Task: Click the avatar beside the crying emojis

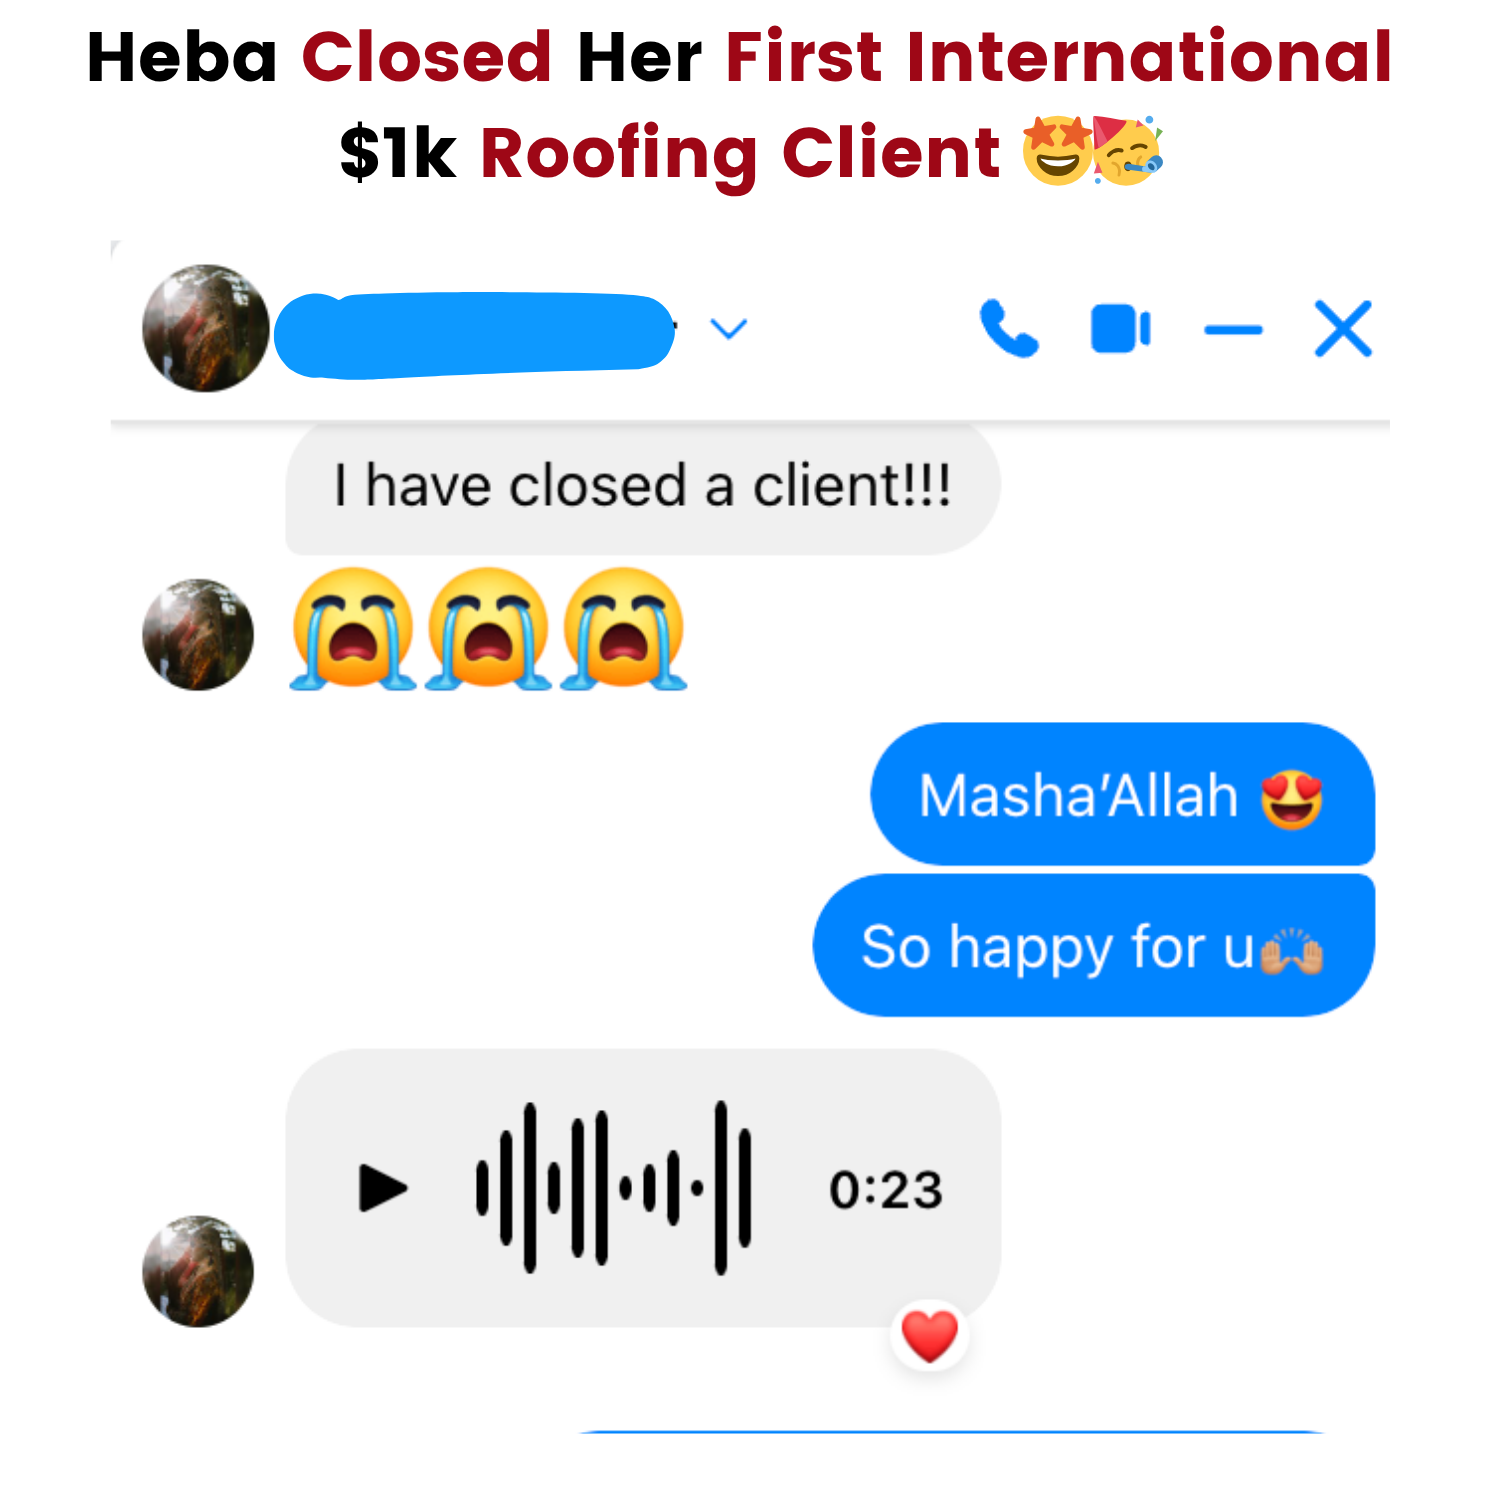Action: pyautogui.click(x=198, y=634)
